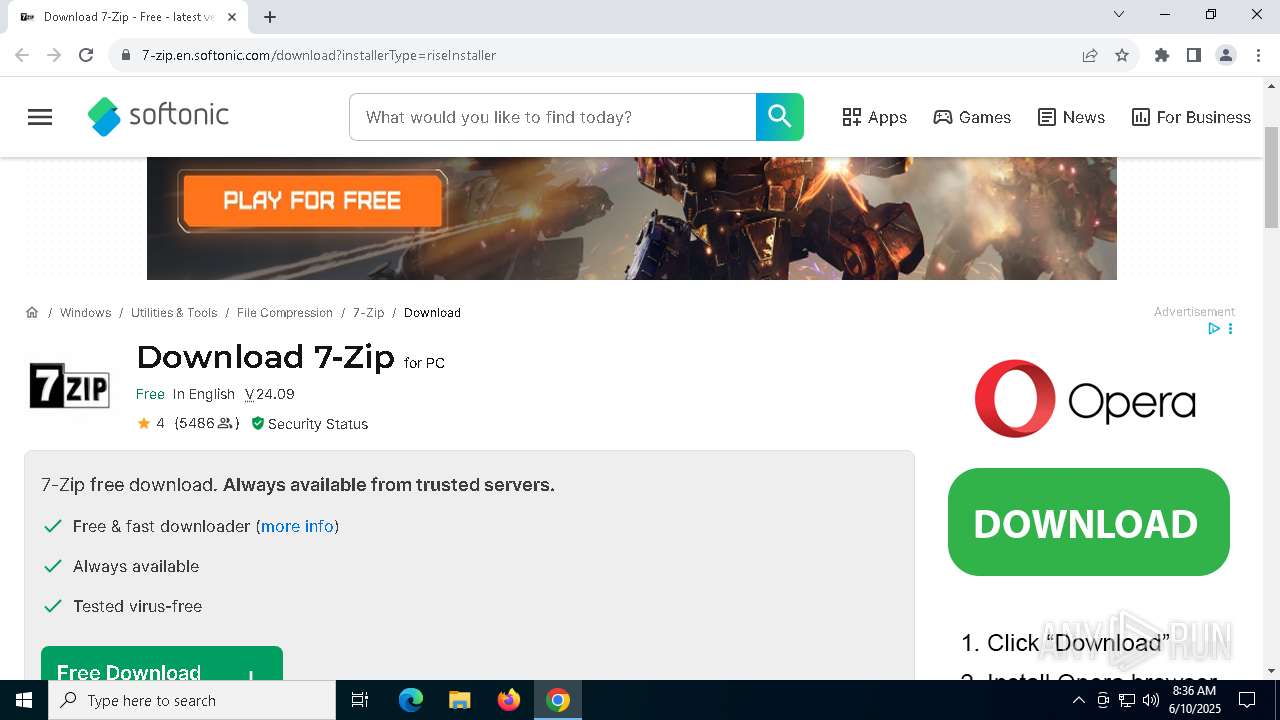This screenshot has width=1280, height=720.
Task: Launch Microsoft Edge from taskbar
Action: [x=411, y=700]
